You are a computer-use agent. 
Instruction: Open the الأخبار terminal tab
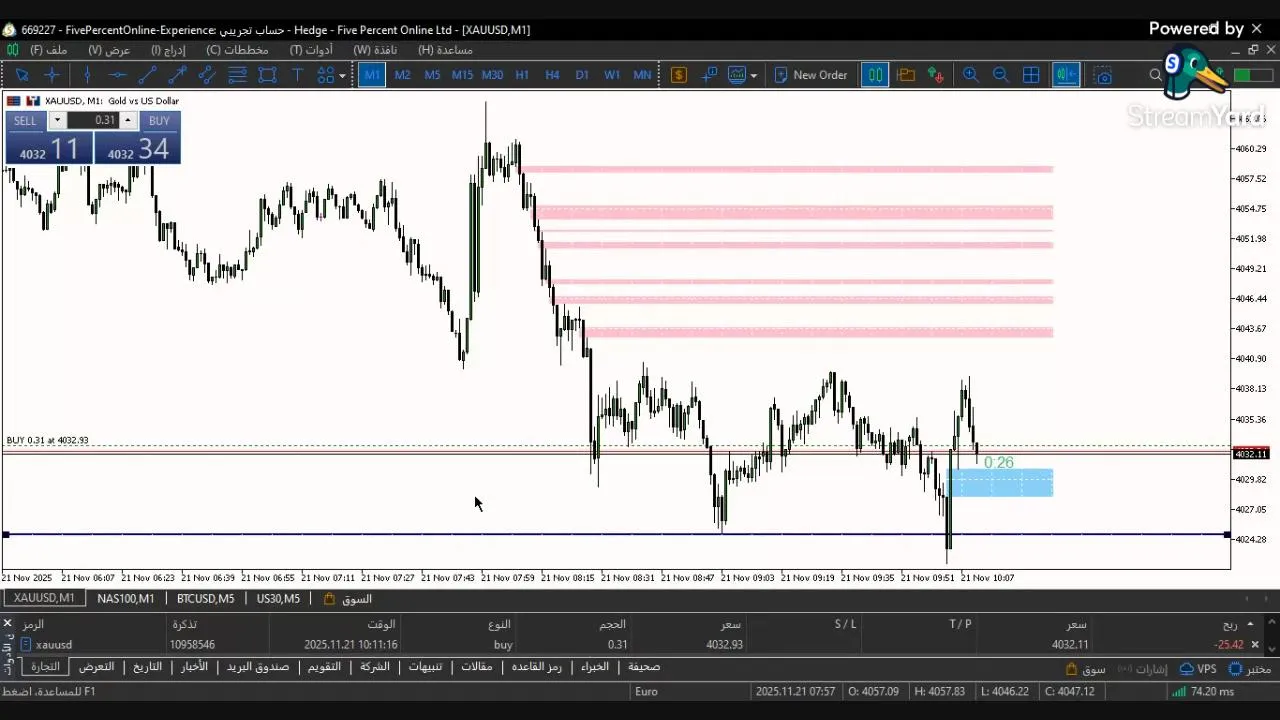194,667
